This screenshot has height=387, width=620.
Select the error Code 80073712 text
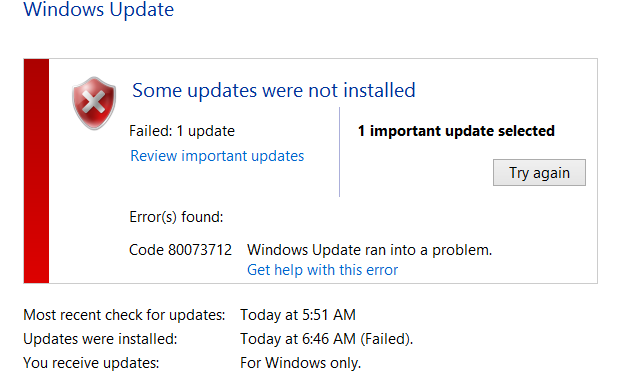pos(180,250)
